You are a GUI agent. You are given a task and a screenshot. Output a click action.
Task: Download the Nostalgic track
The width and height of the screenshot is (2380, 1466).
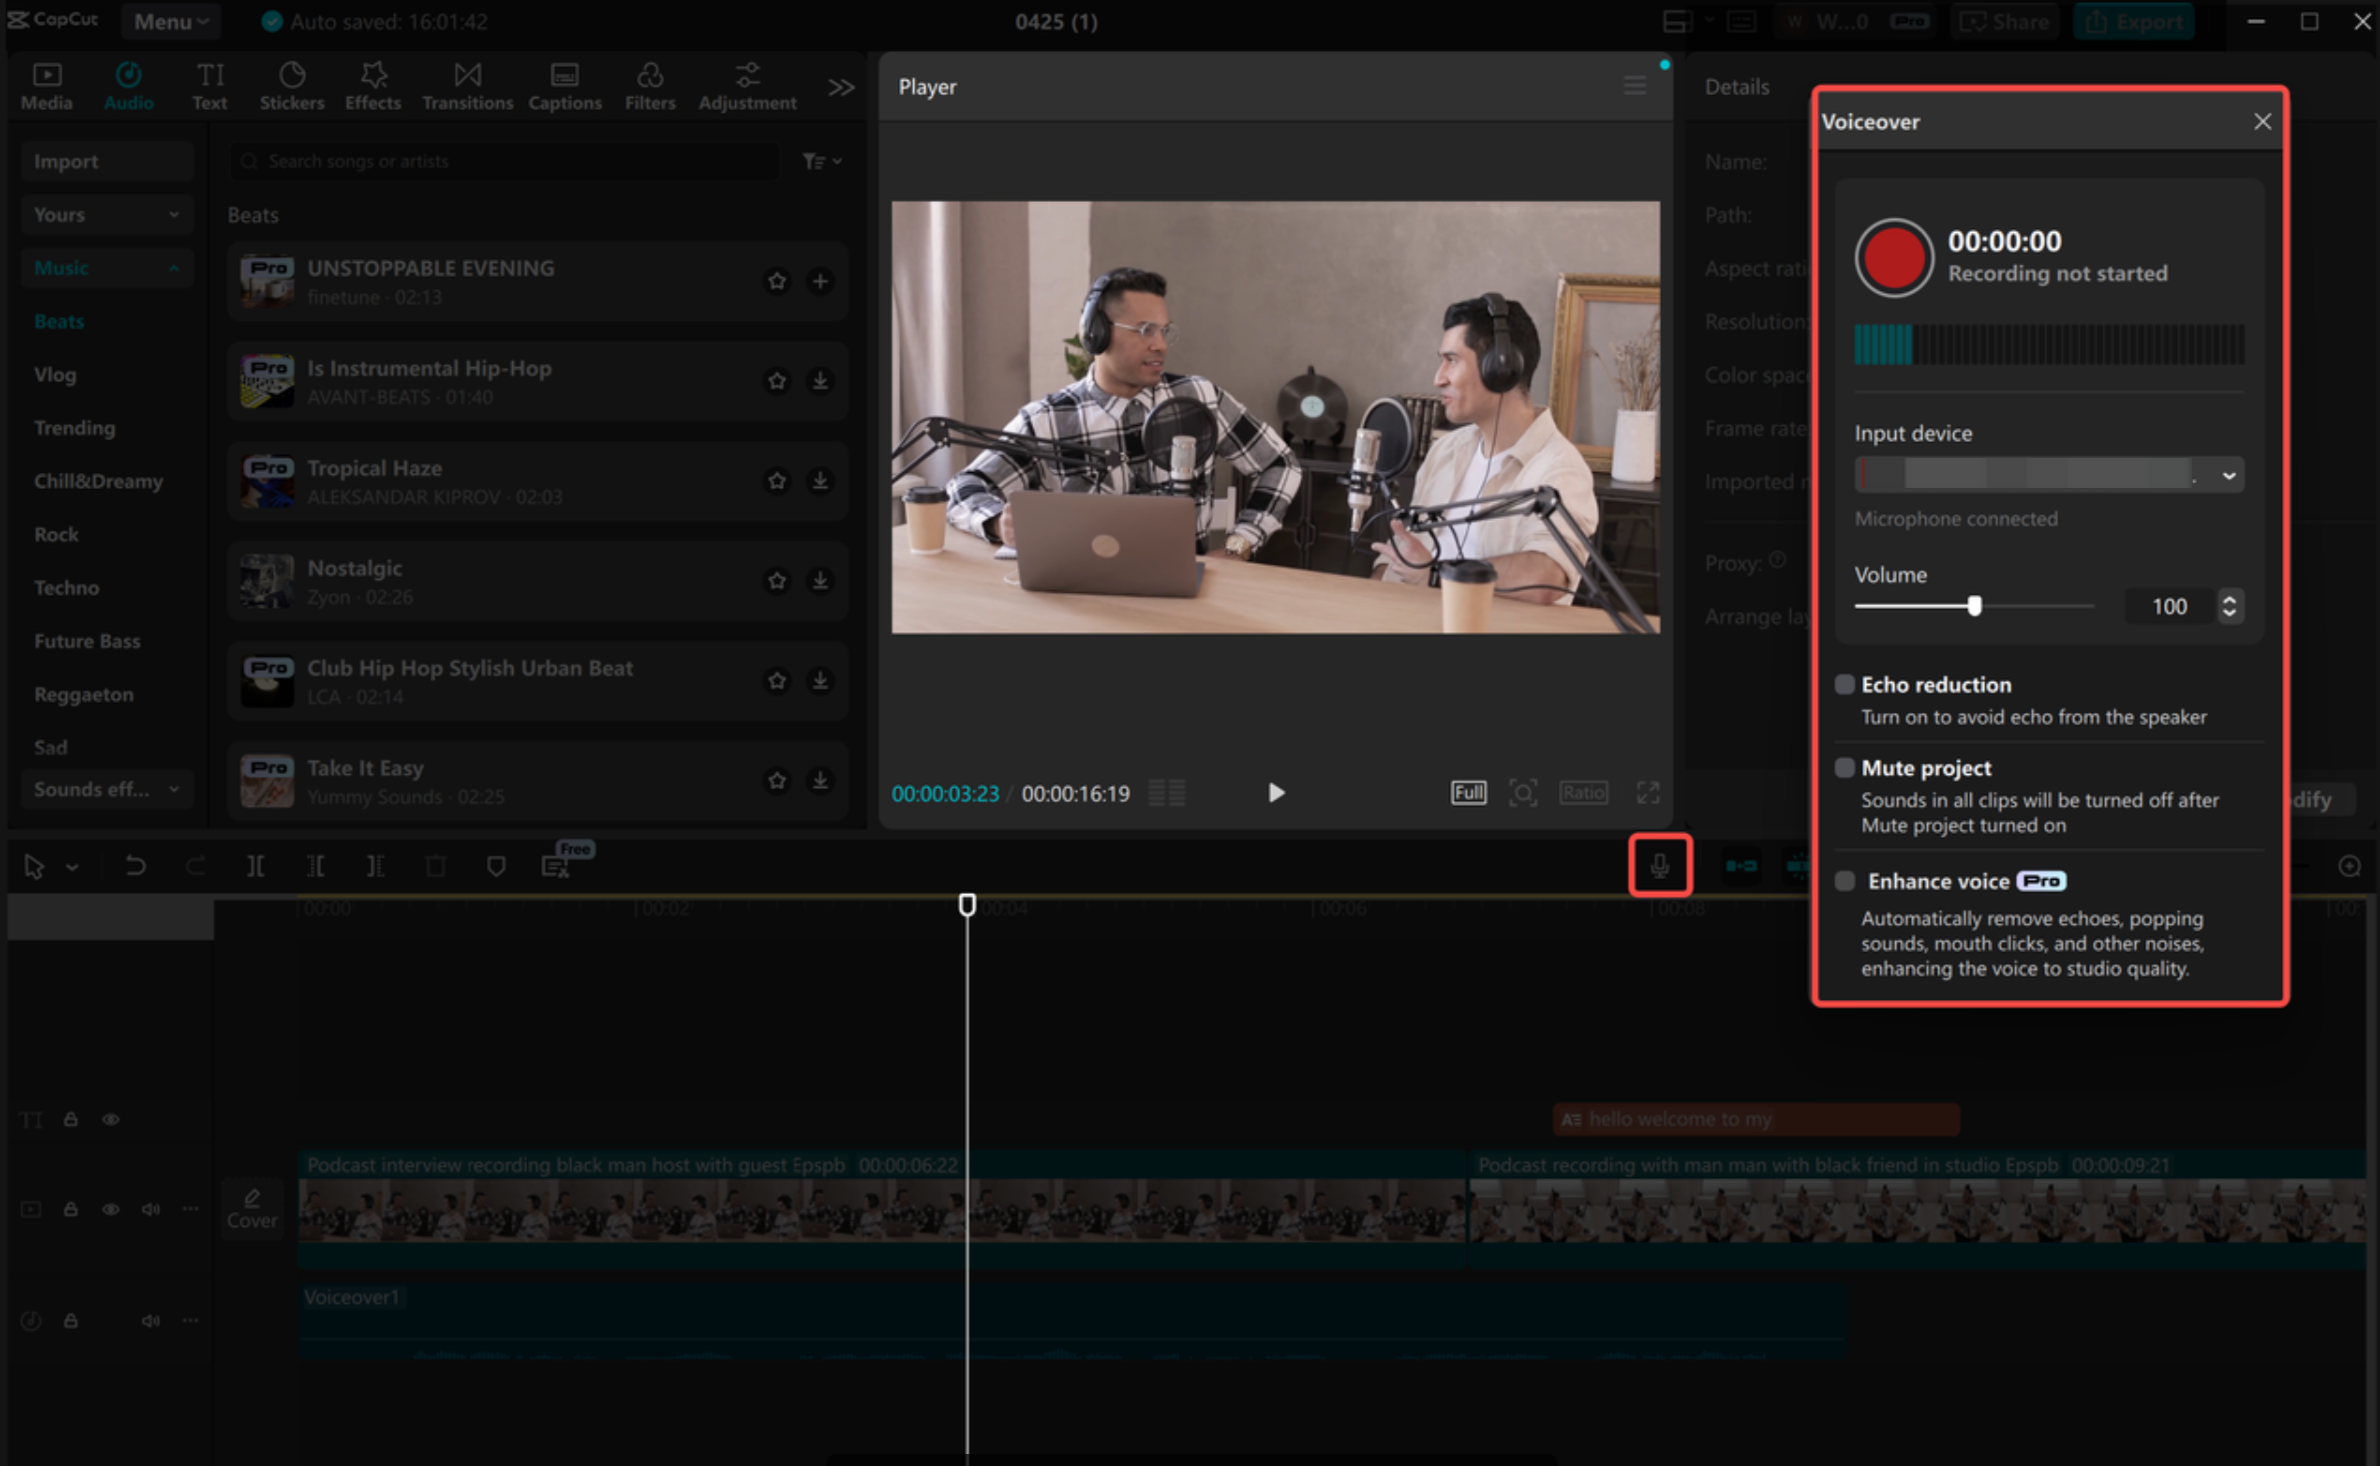click(820, 581)
